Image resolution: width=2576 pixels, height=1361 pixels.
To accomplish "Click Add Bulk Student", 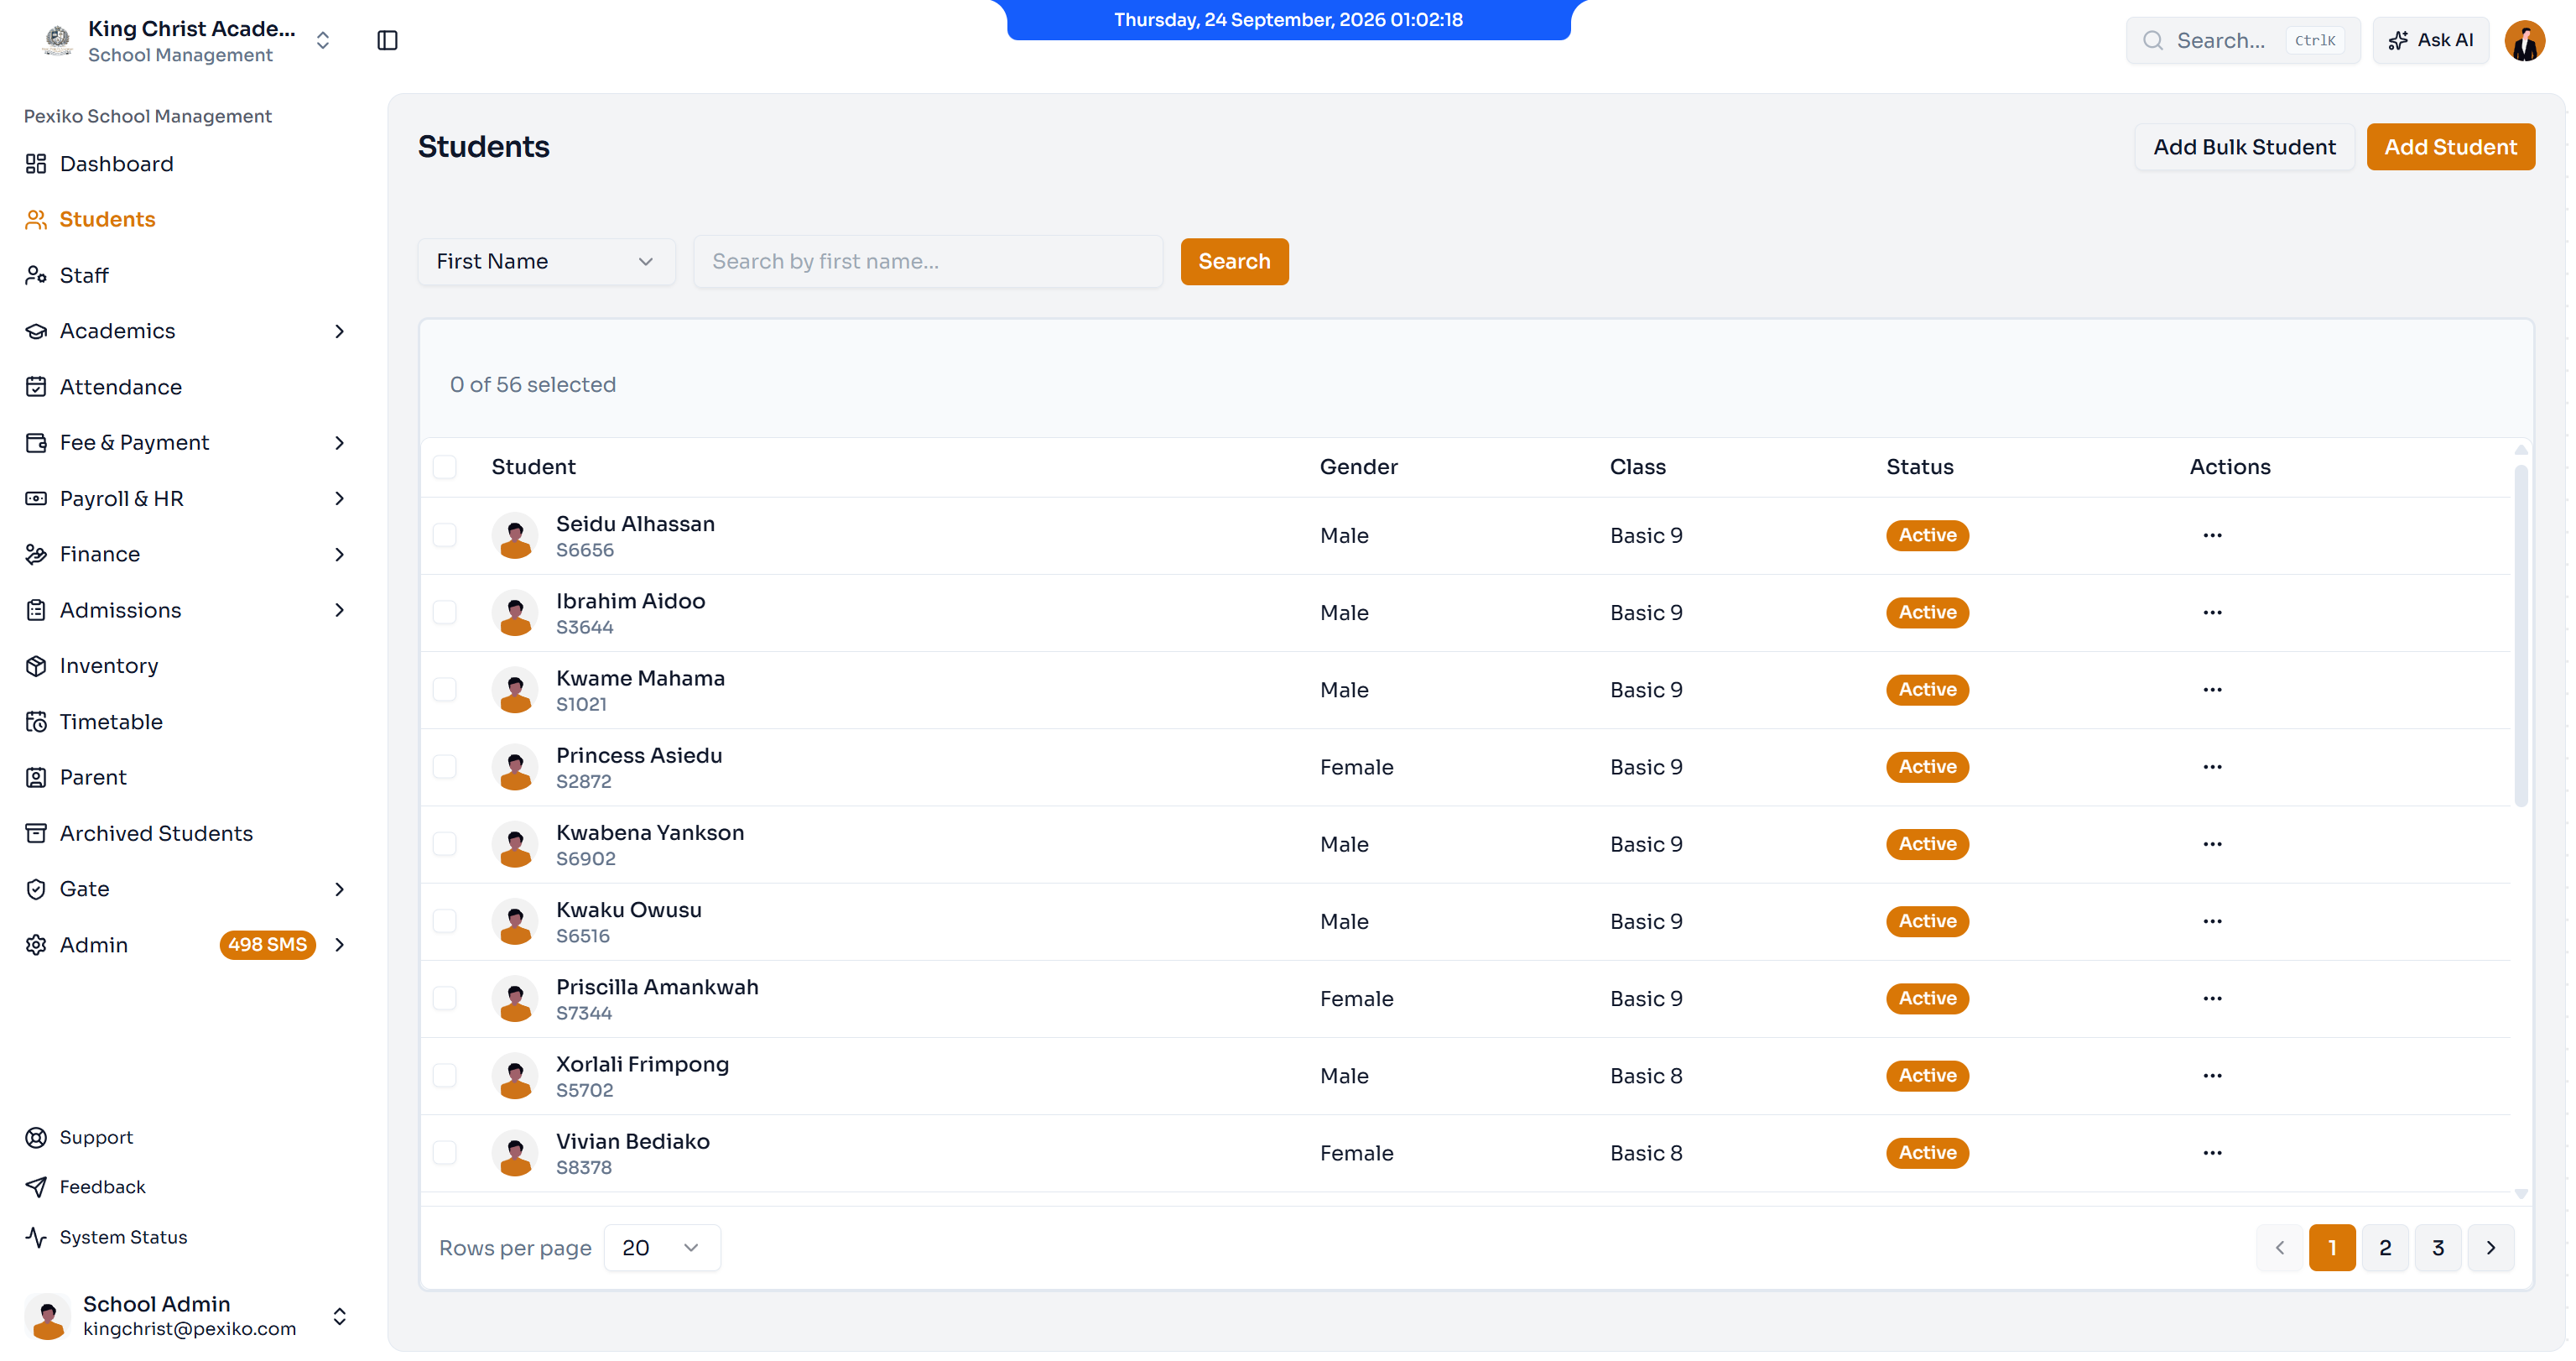I will point(2244,147).
